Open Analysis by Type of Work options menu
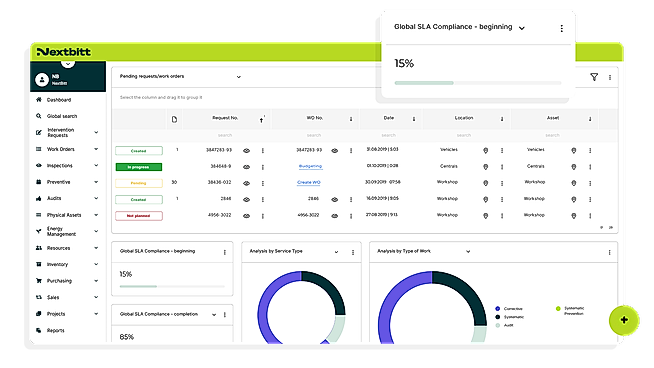The width and height of the screenshot is (654, 368). click(x=609, y=252)
